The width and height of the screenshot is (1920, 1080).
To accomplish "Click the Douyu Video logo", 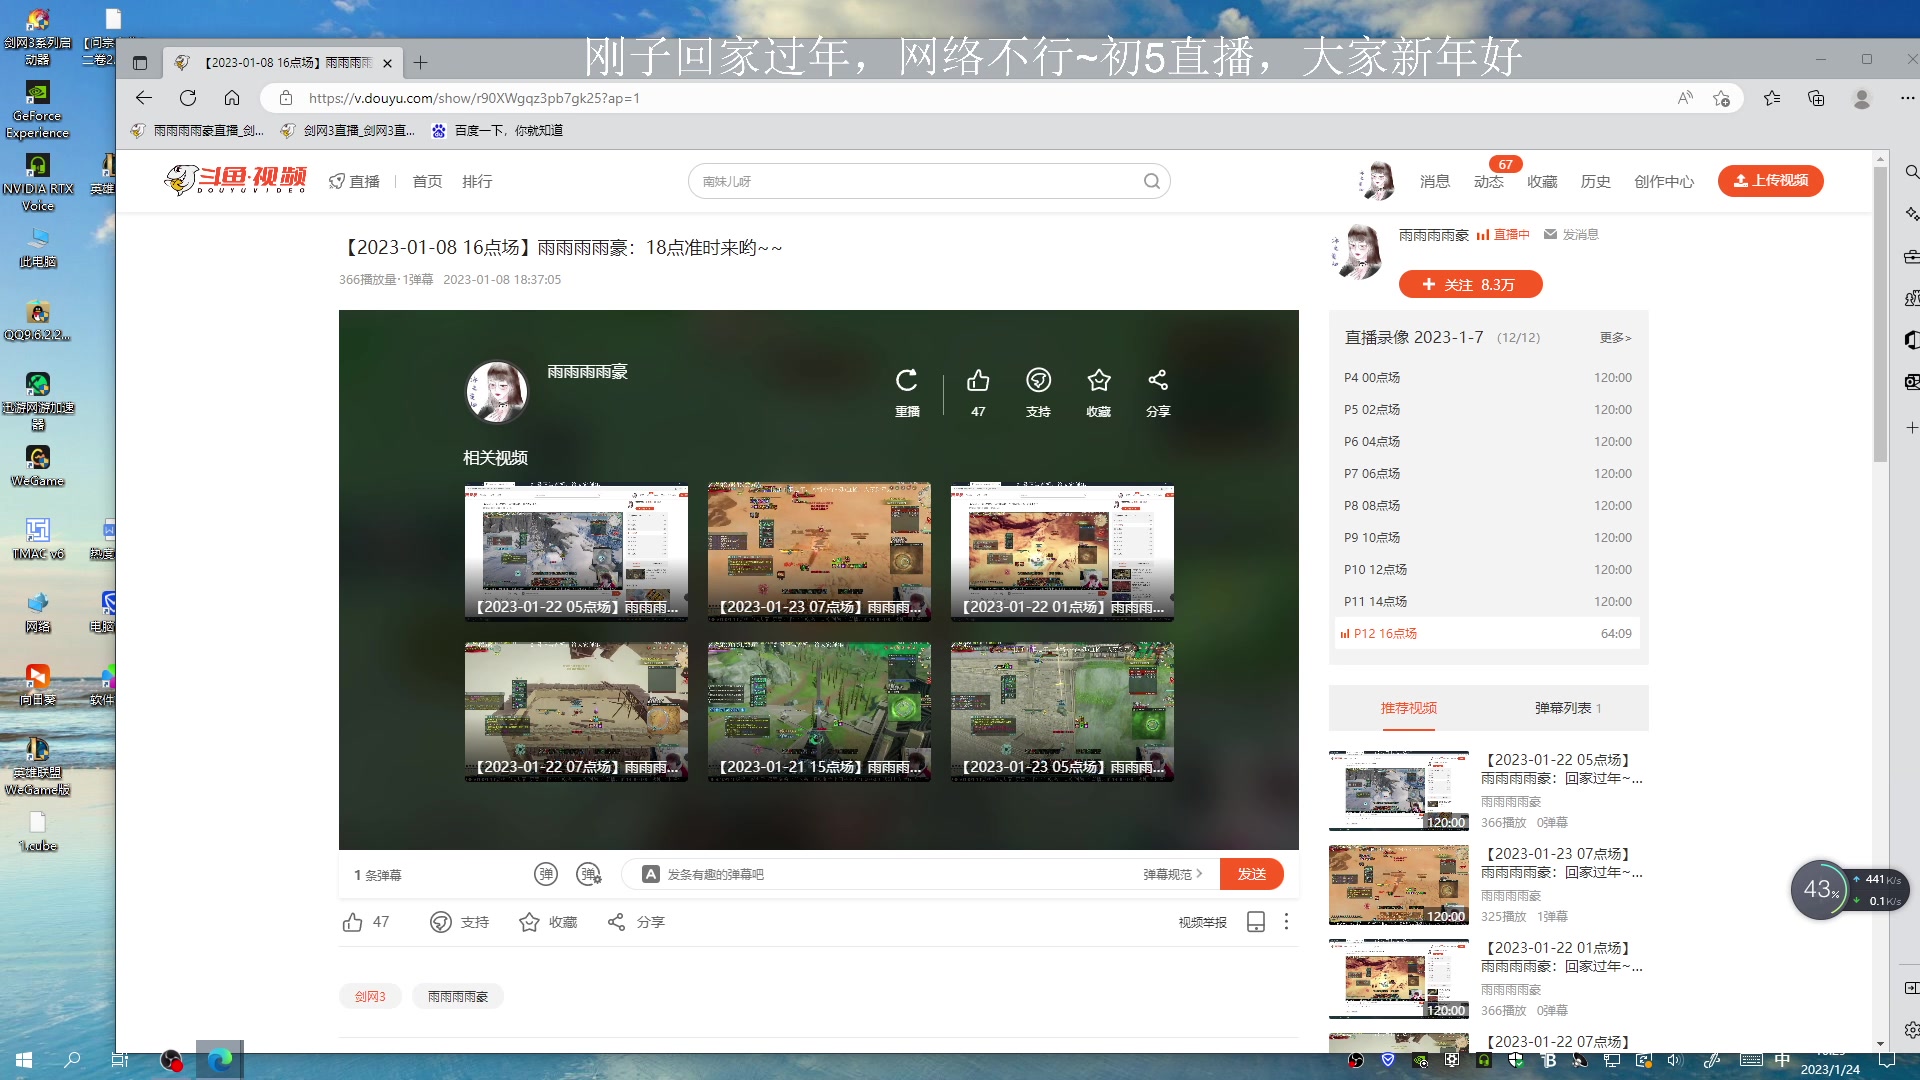I will tap(235, 180).
